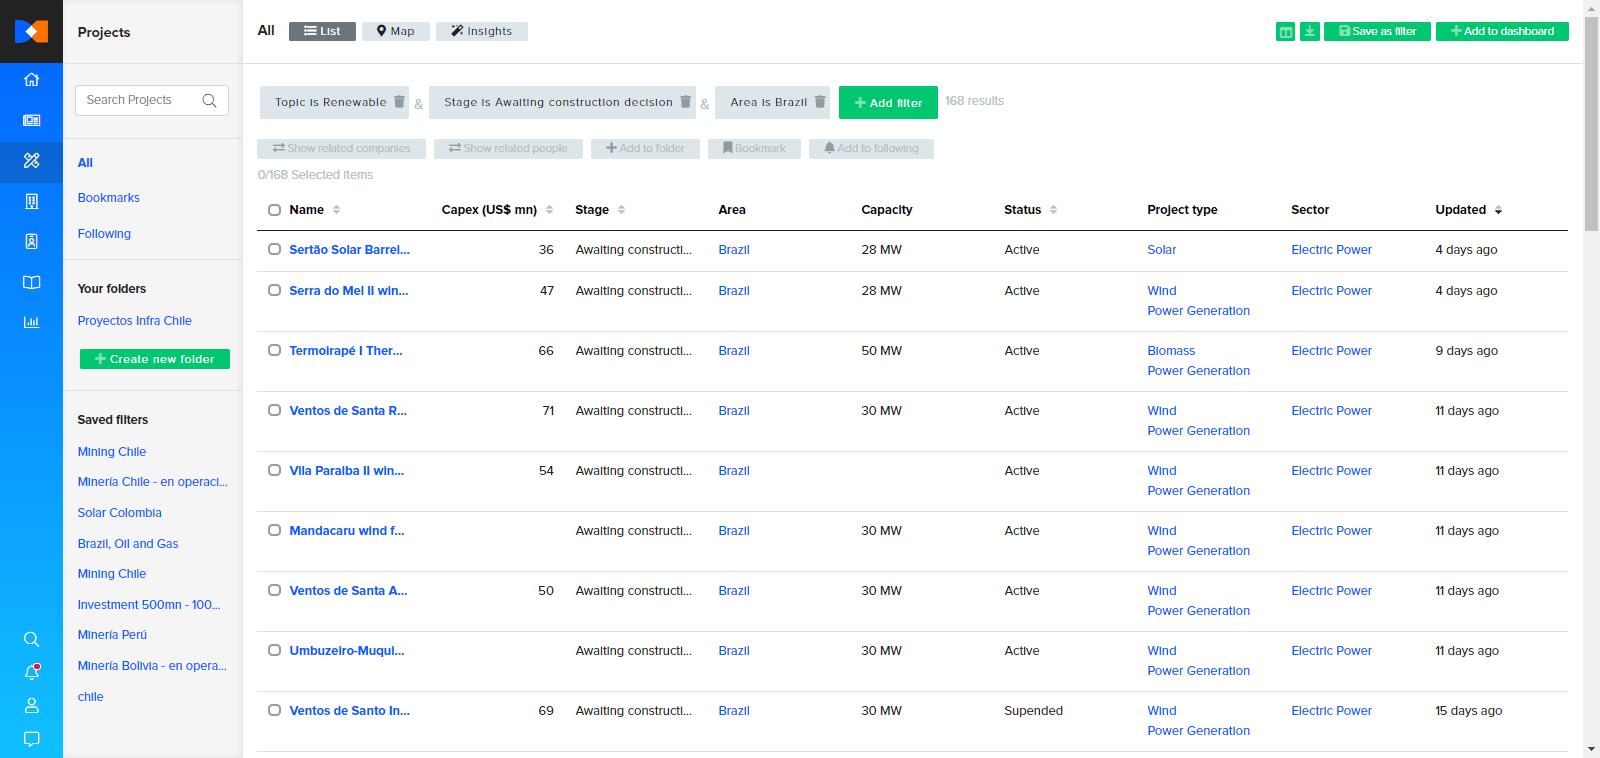Click Create new folder button
The height and width of the screenshot is (758, 1600).
(x=155, y=359)
